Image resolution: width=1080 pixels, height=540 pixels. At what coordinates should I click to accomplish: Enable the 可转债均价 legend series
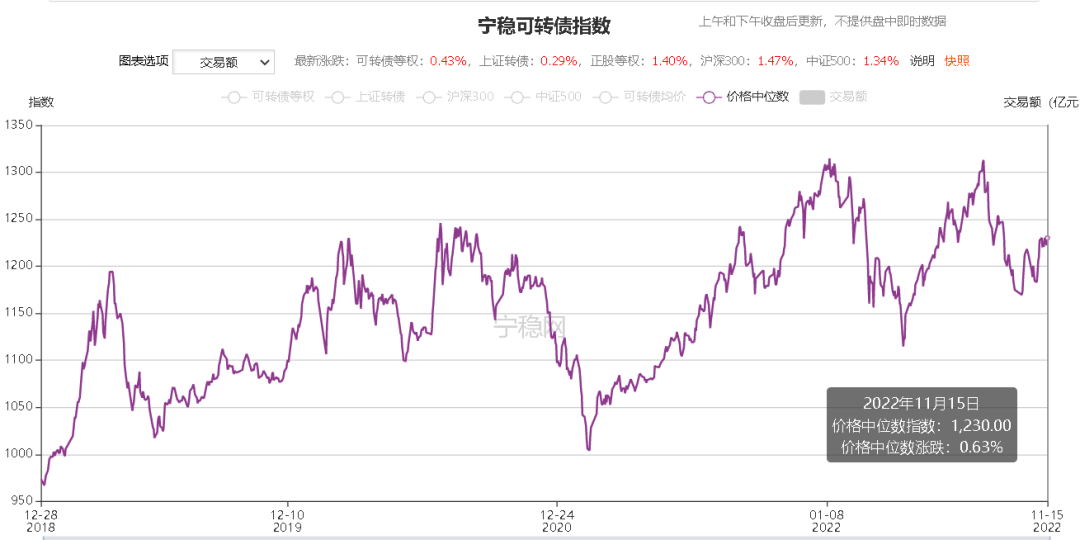point(639,97)
